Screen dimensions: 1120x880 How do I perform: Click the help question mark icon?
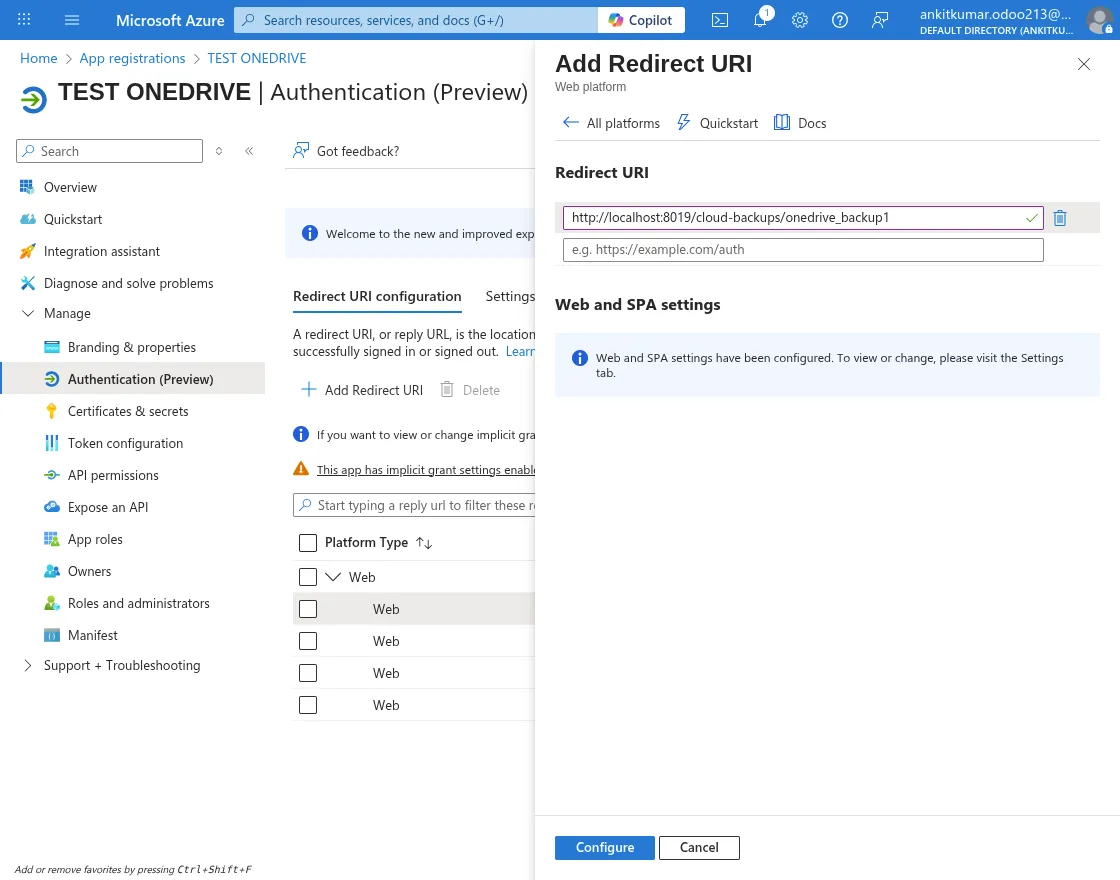click(840, 20)
